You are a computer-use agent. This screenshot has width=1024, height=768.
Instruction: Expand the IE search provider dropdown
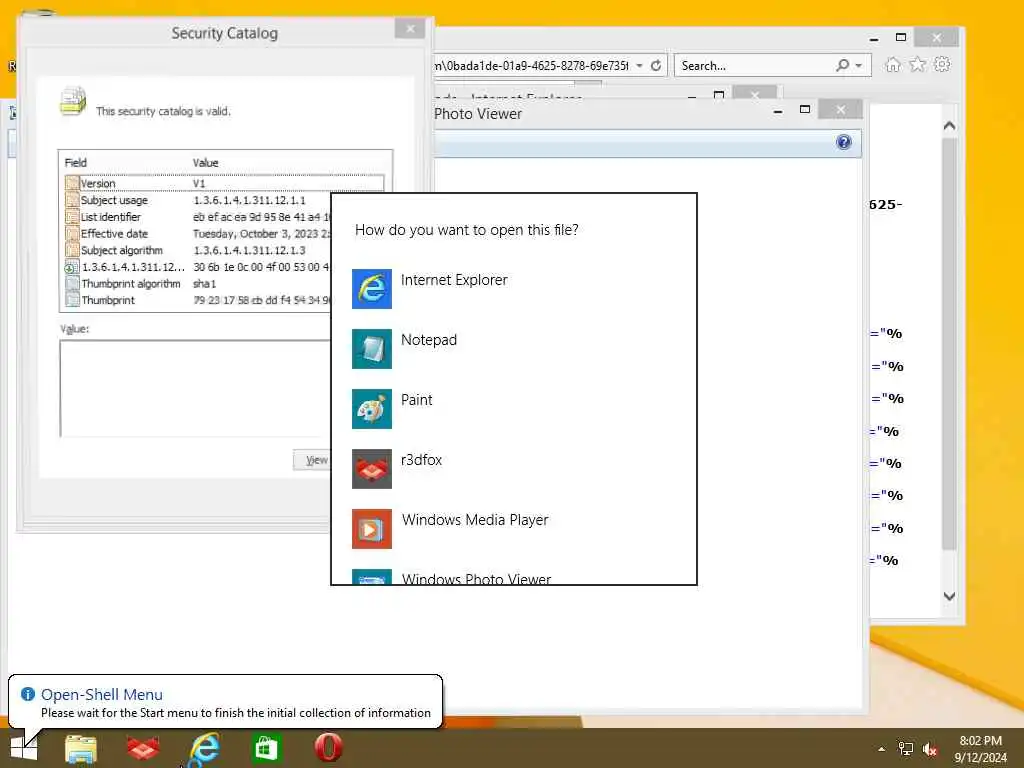(x=858, y=66)
